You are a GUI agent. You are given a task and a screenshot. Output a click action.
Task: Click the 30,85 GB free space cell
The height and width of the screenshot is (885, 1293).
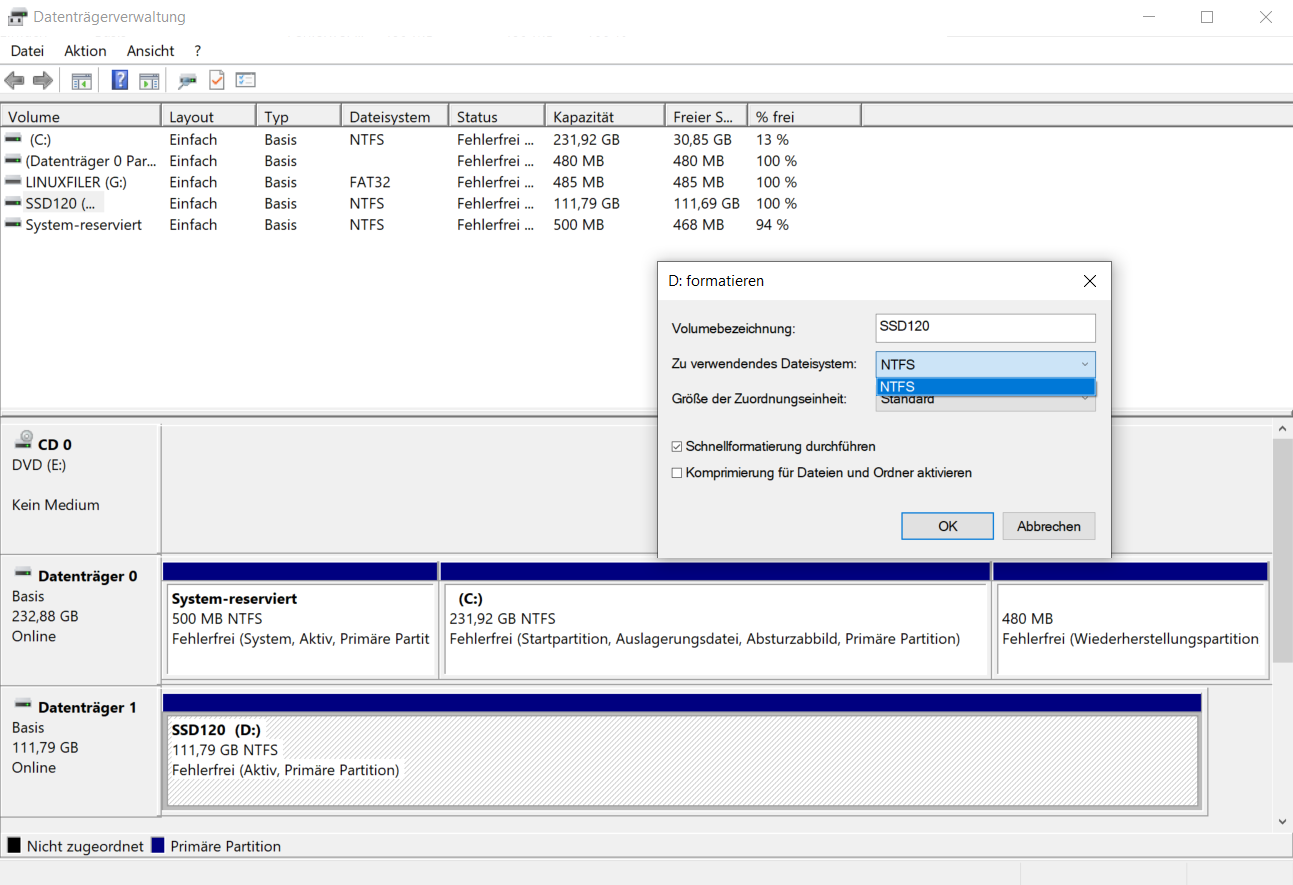702,140
